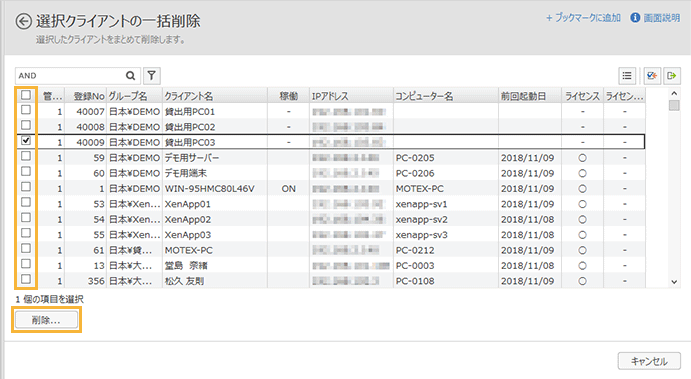
Task: Check the box for MOTEX-PC client row
Action: coord(26,249)
